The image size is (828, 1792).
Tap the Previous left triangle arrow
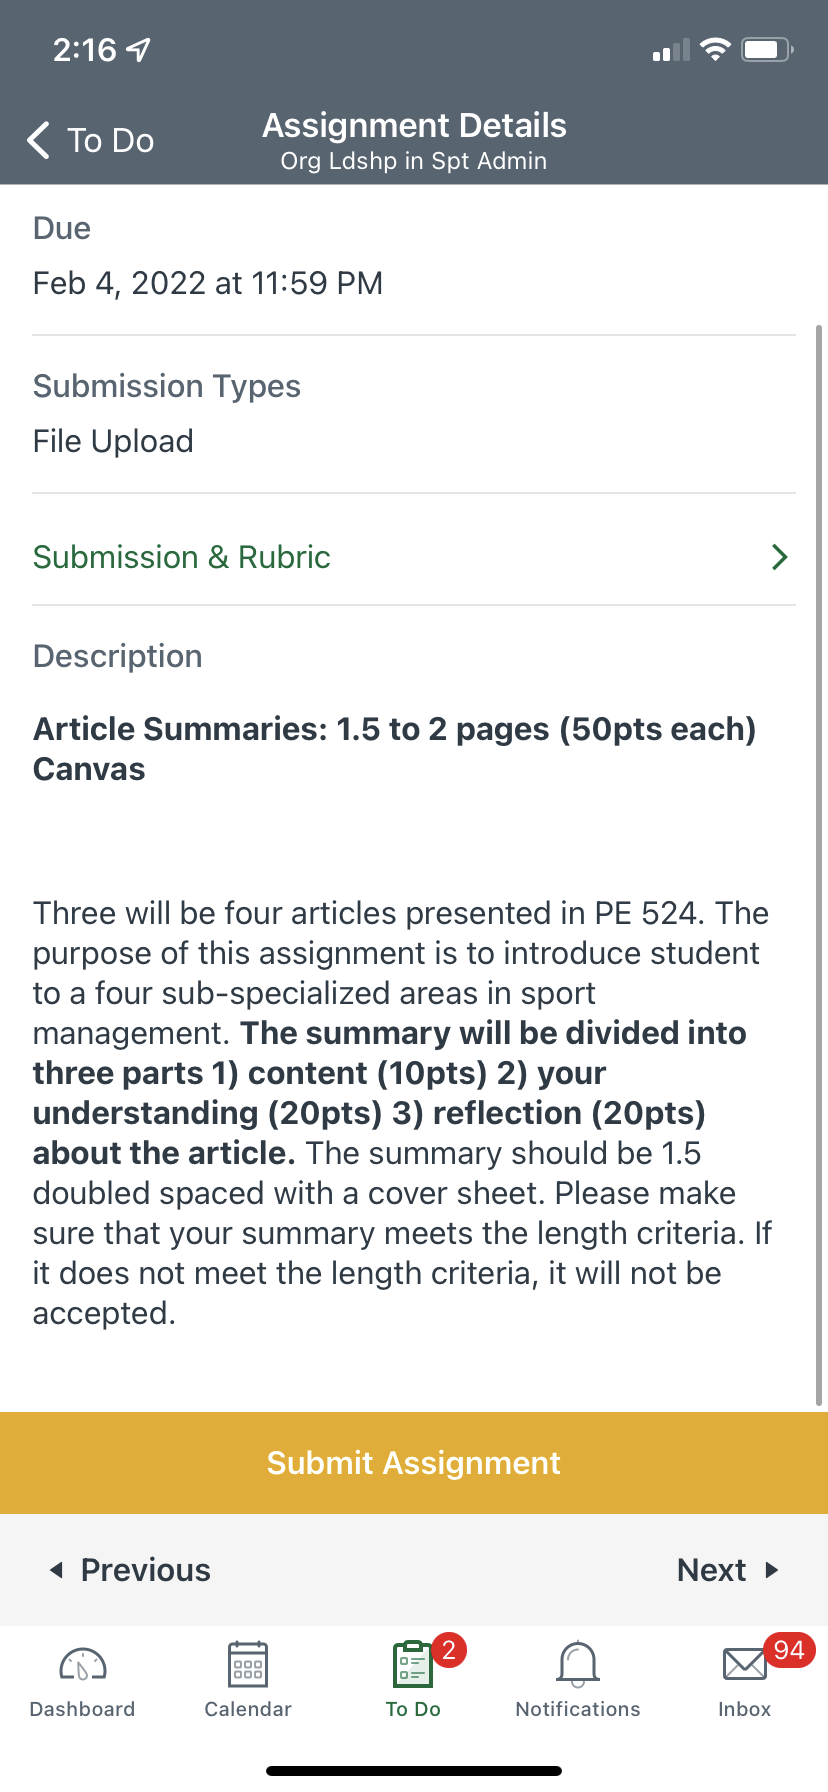[57, 1570]
